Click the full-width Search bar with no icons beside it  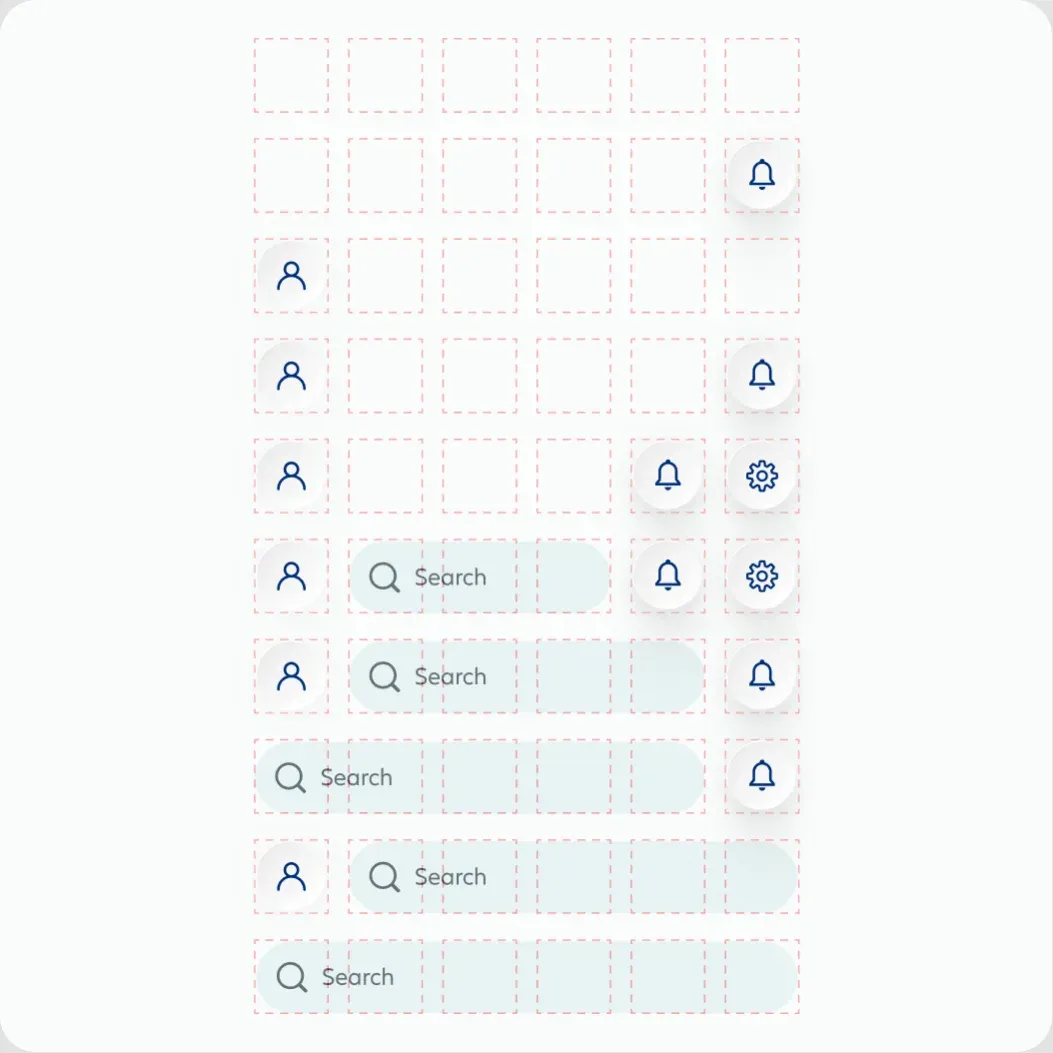pos(527,977)
